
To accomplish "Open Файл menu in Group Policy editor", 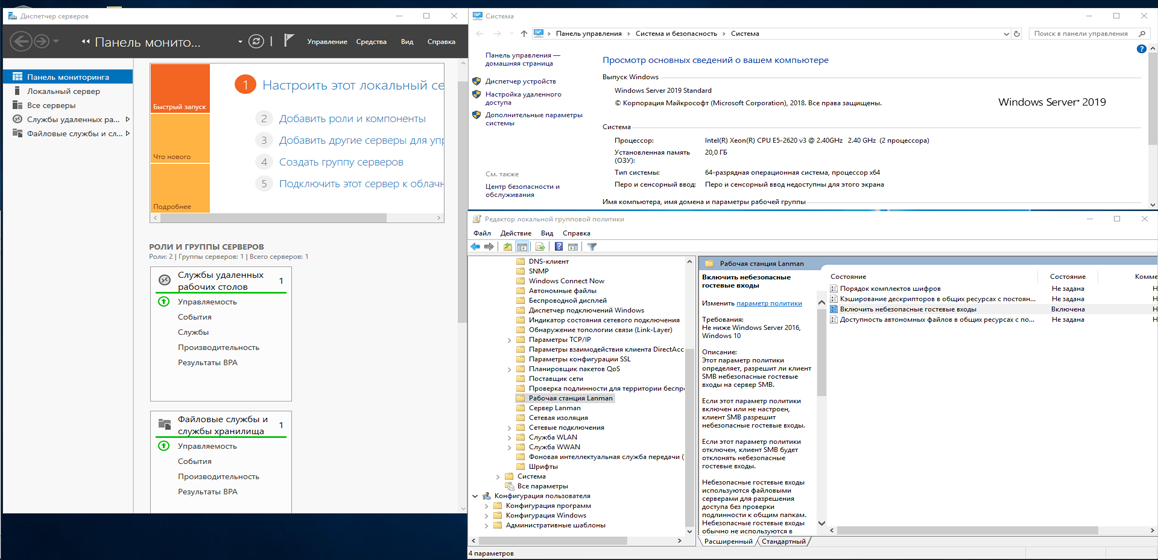I will tap(482, 233).
